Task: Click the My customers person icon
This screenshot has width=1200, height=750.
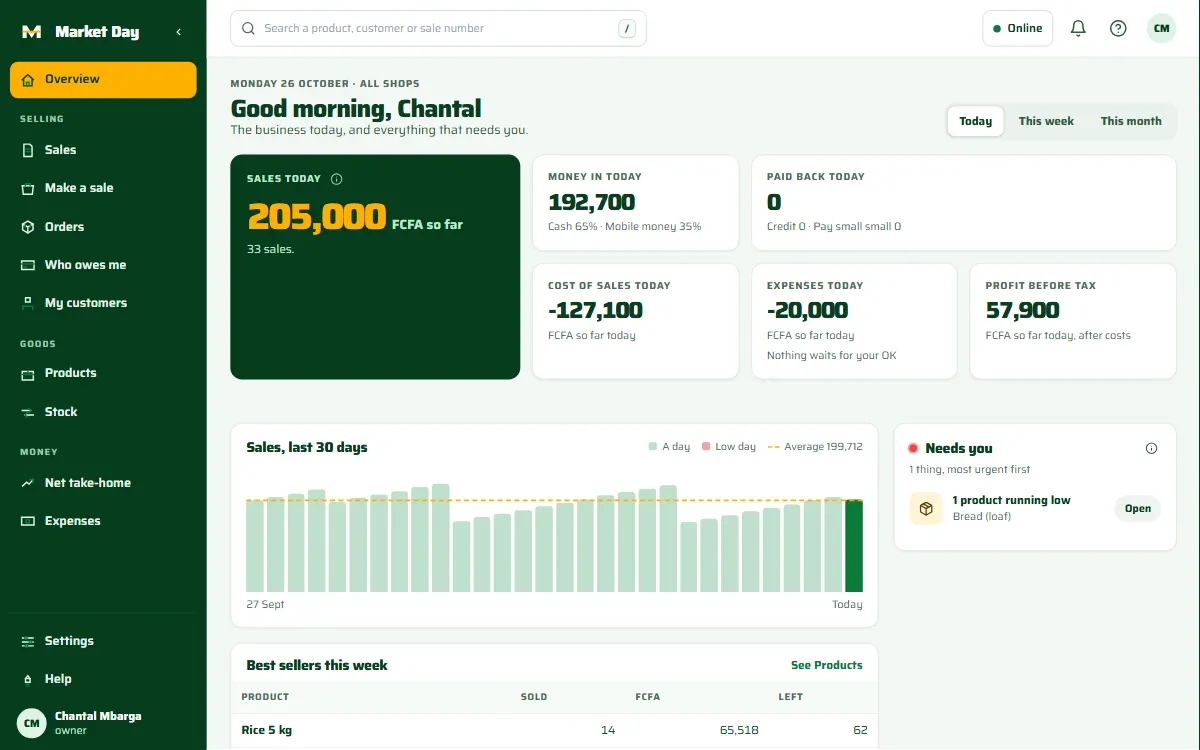Action: pos(27,303)
